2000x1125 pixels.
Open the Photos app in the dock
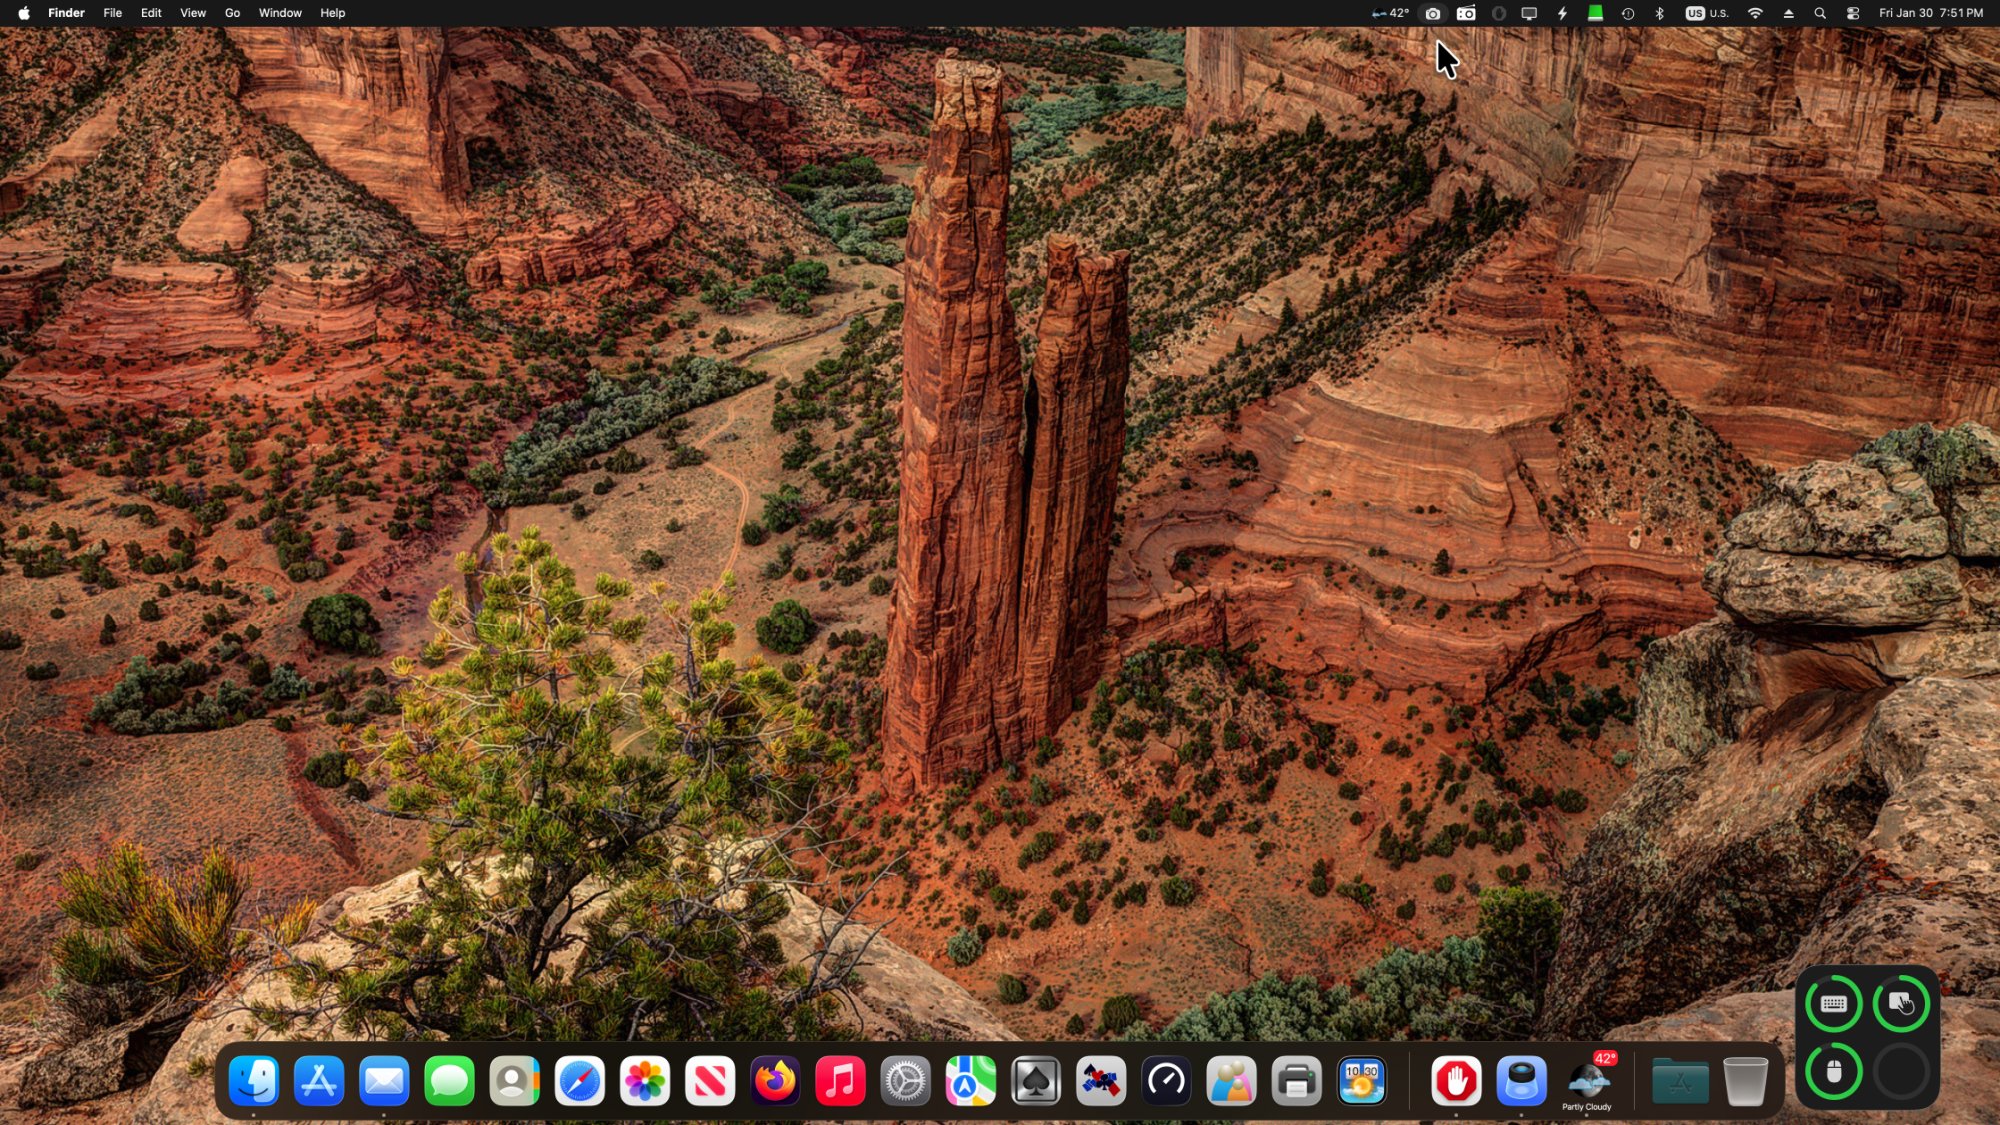[645, 1081]
